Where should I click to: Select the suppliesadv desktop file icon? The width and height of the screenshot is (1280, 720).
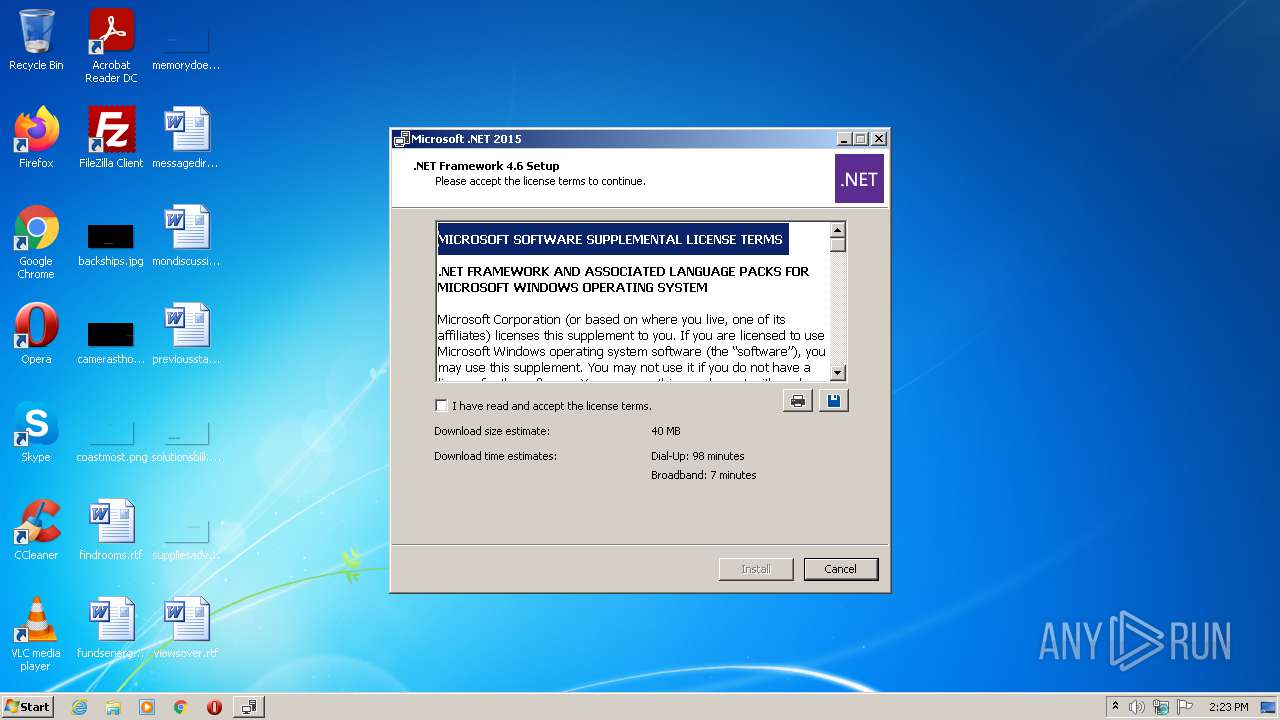pyautogui.click(x=186, y=538)
